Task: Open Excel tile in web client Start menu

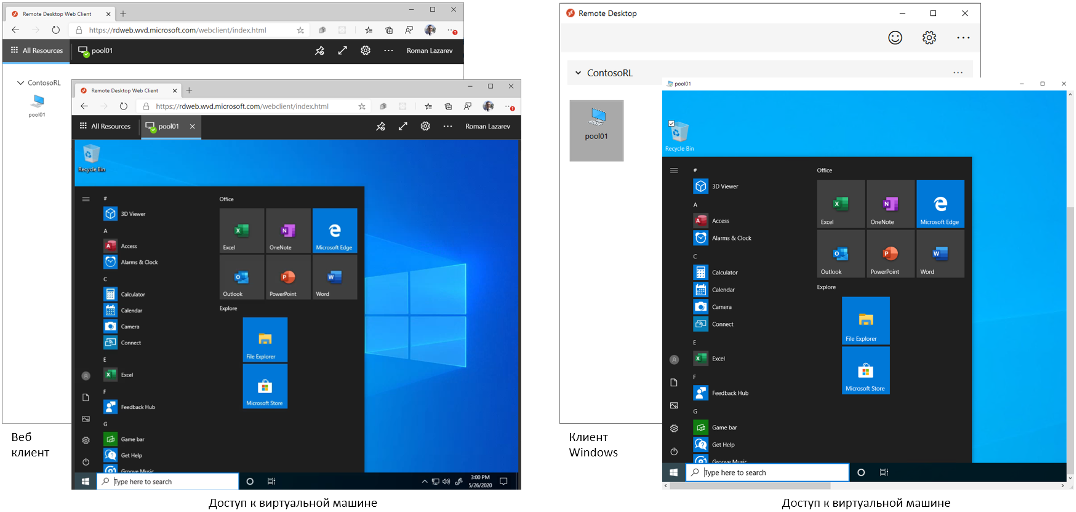Action: [242, 231]
